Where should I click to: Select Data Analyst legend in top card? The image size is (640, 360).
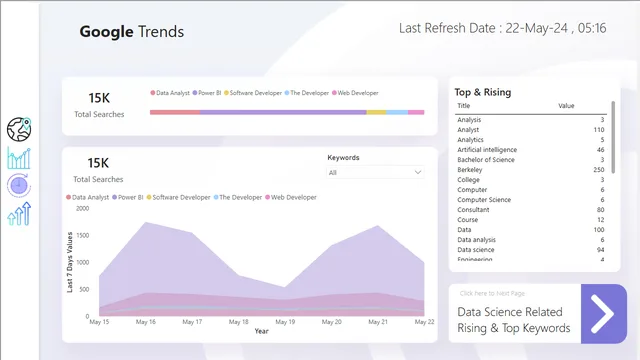point(170,93)
